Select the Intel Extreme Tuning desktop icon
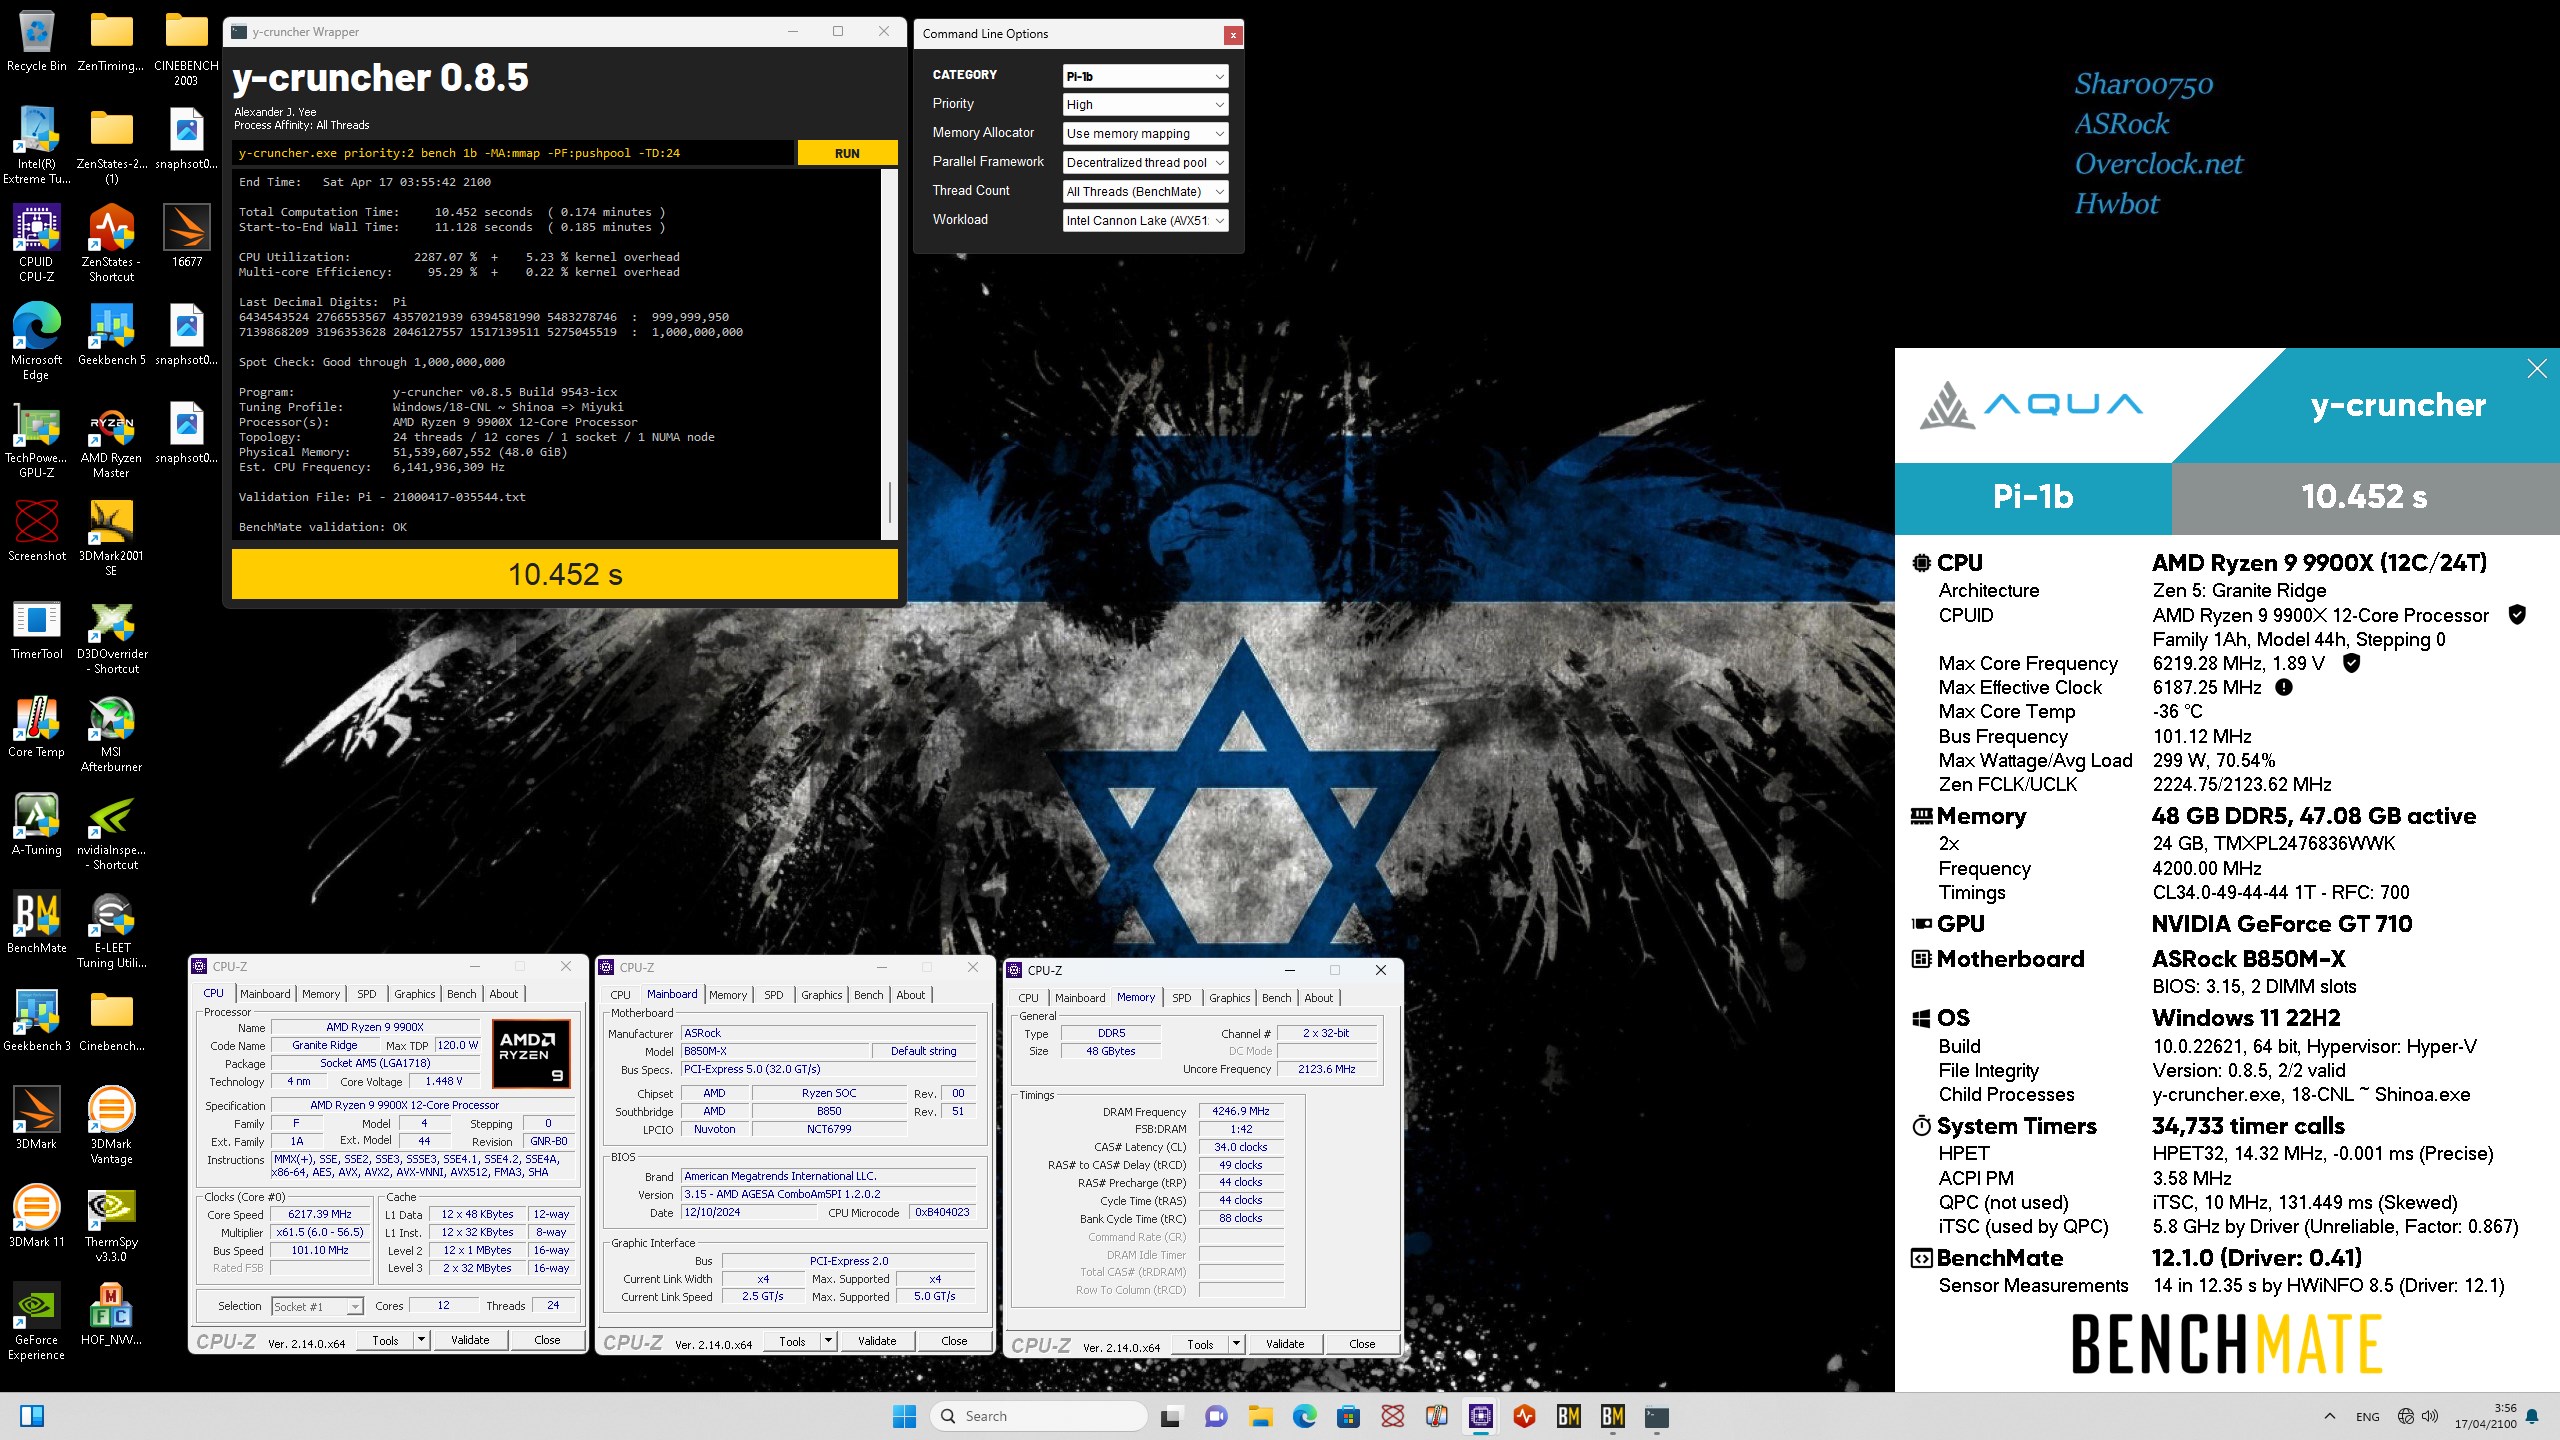 click(x=37, y=146)
